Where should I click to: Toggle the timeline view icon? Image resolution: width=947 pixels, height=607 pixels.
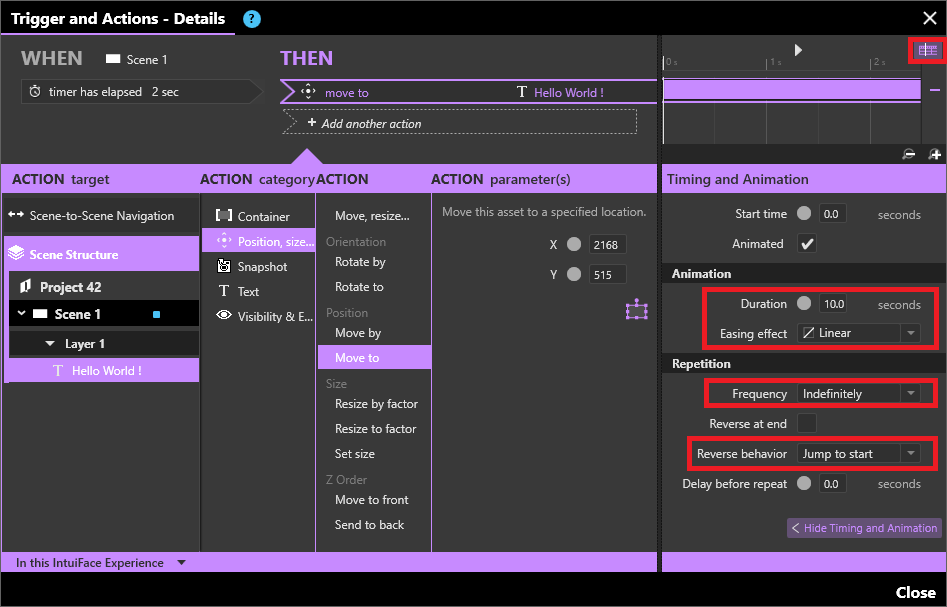tap(928, 50)
